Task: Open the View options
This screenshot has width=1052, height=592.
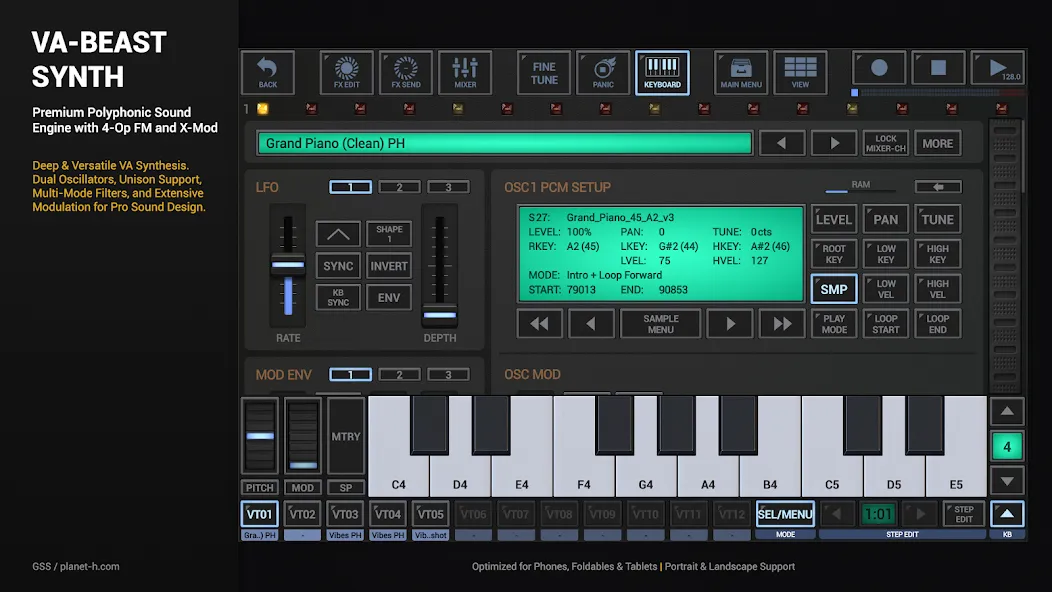Action: click(800, 72)
